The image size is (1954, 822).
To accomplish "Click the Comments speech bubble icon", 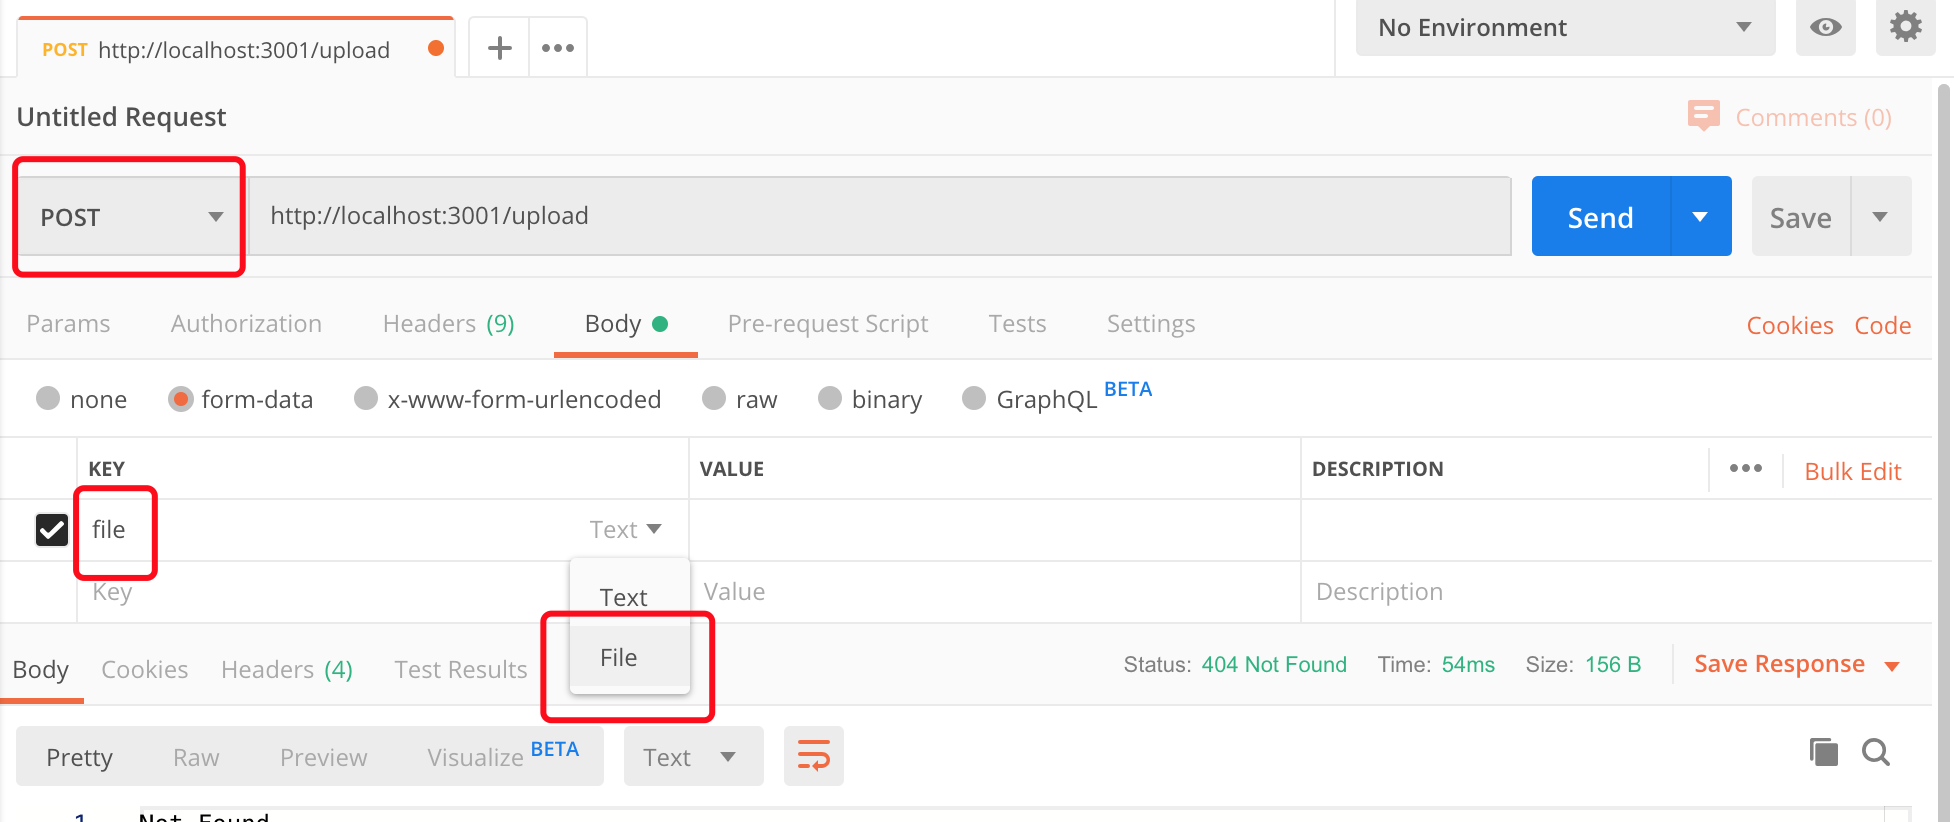I will point(1703,116).
